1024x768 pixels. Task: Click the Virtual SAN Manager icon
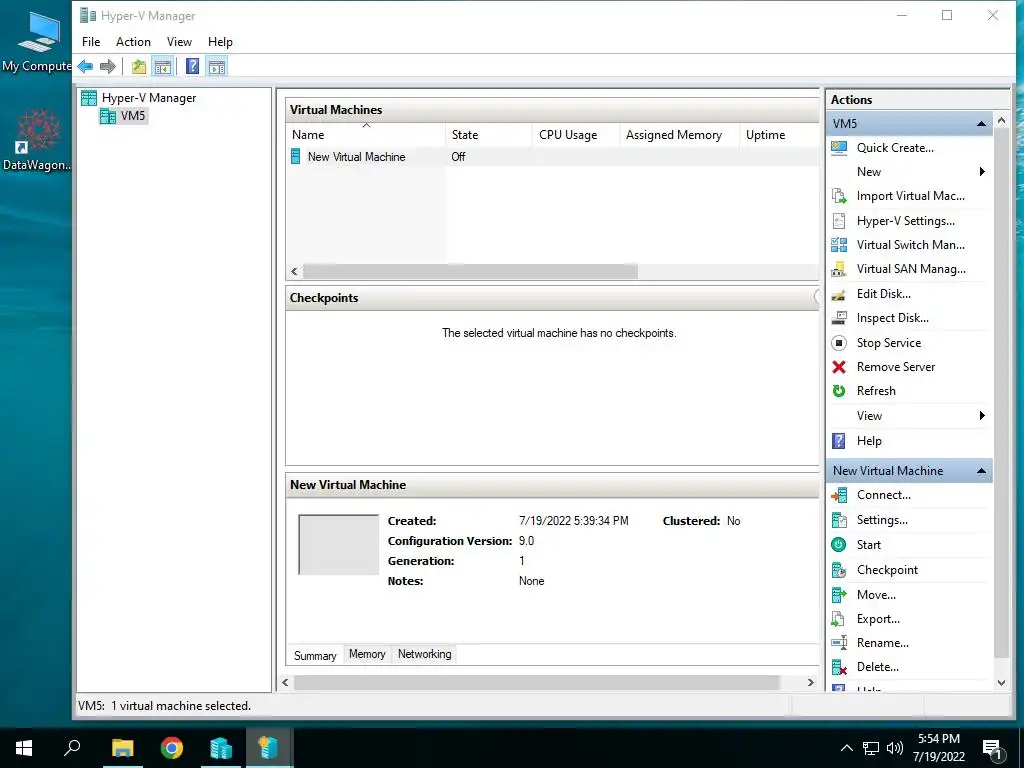pos(839,269)
